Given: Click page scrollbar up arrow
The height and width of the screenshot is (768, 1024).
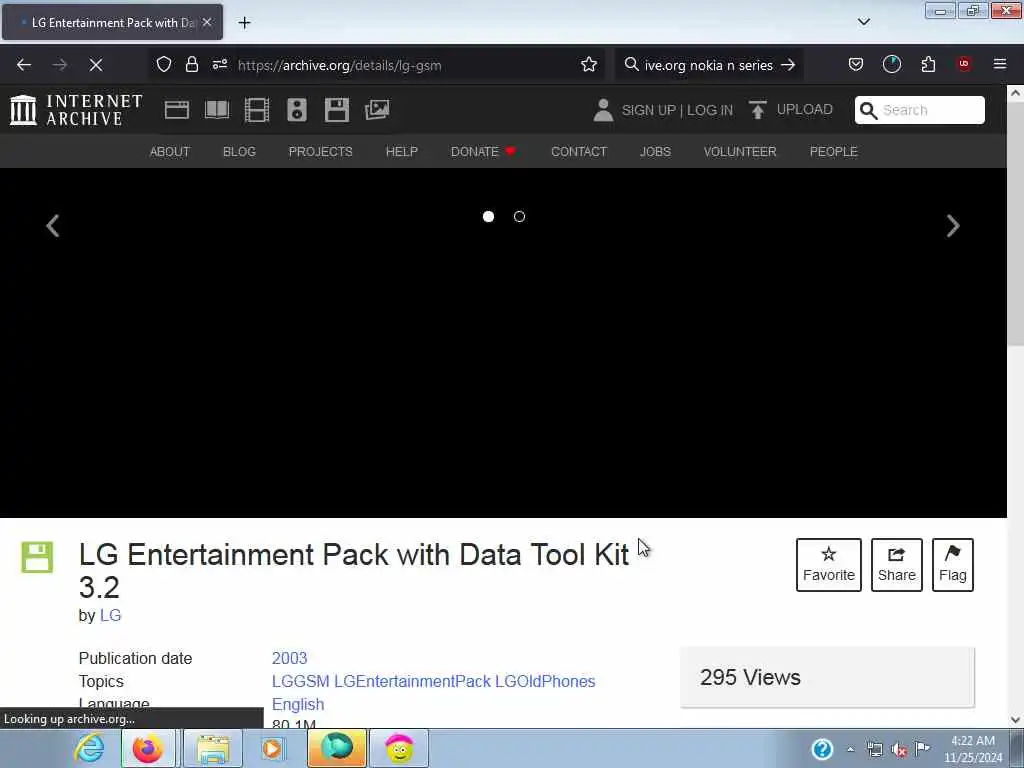Looking at the screenshot, I should [x=1015, y=93].
